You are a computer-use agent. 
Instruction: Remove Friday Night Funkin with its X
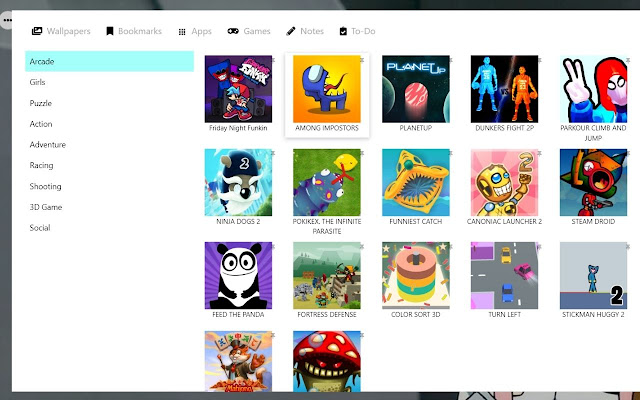(273, 60)
